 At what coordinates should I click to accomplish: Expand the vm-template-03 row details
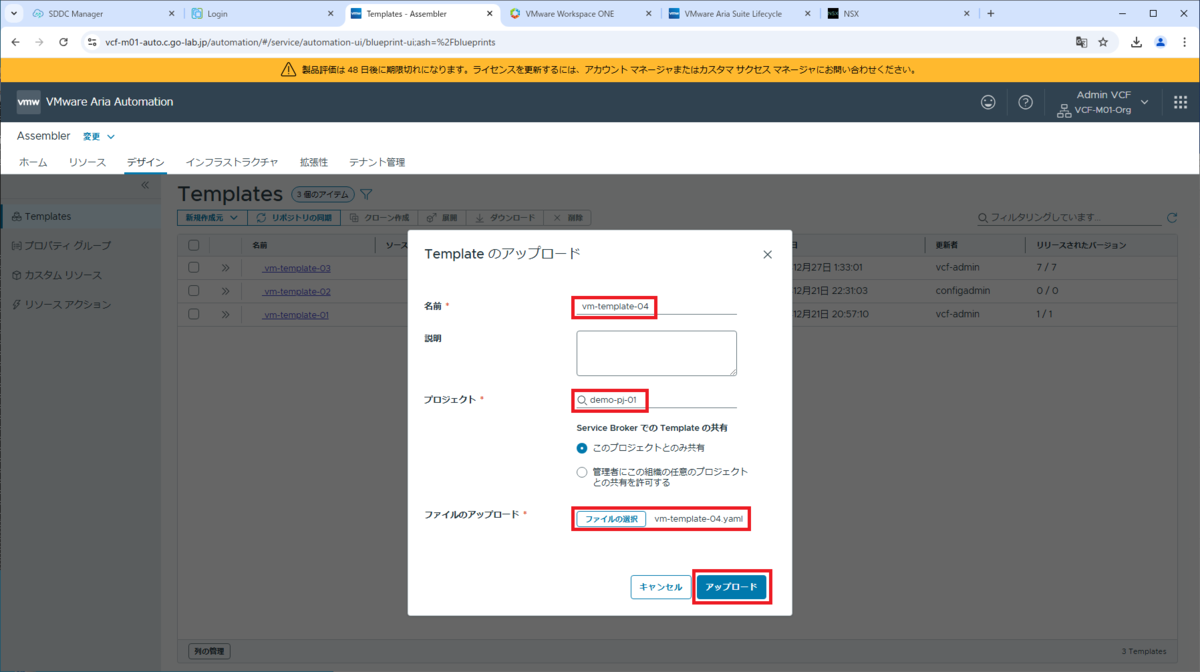[226, 268]
